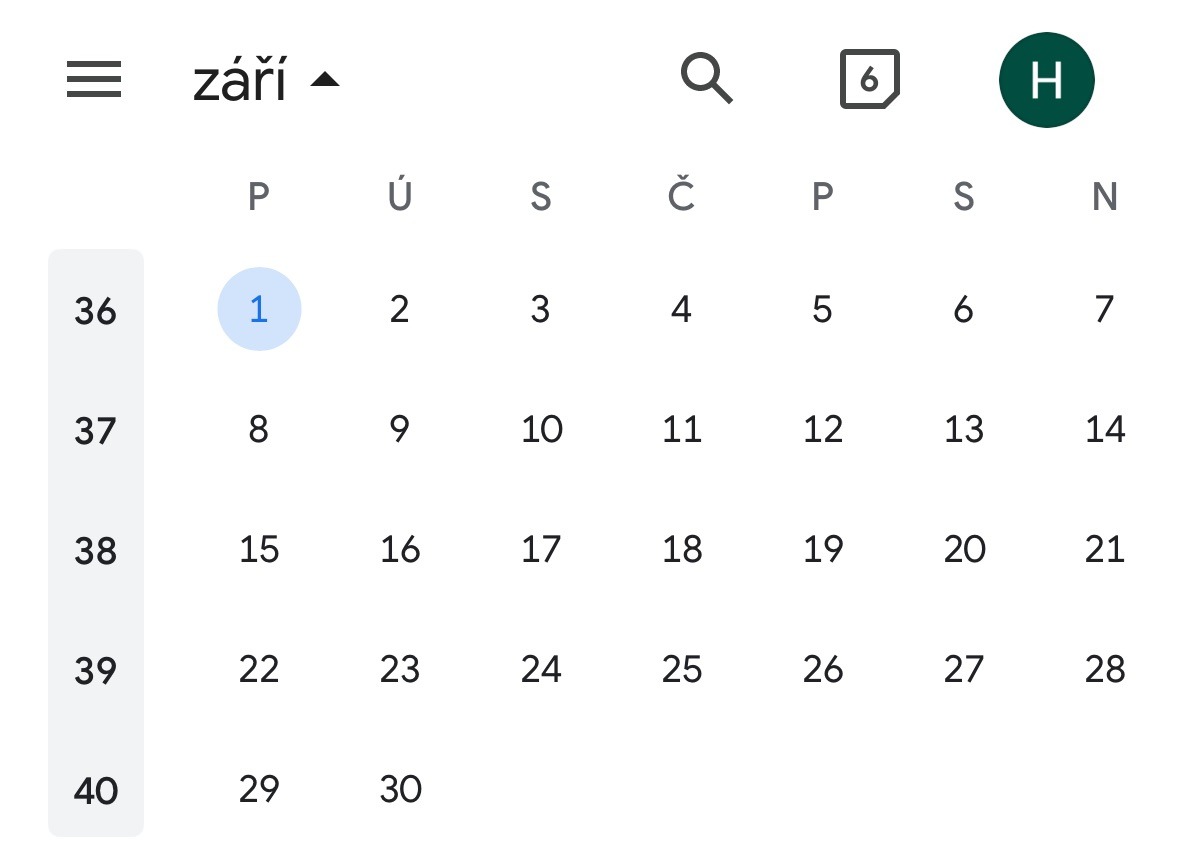
Task: Click the N Sunday column header
Action: (x=1104, y=197)
